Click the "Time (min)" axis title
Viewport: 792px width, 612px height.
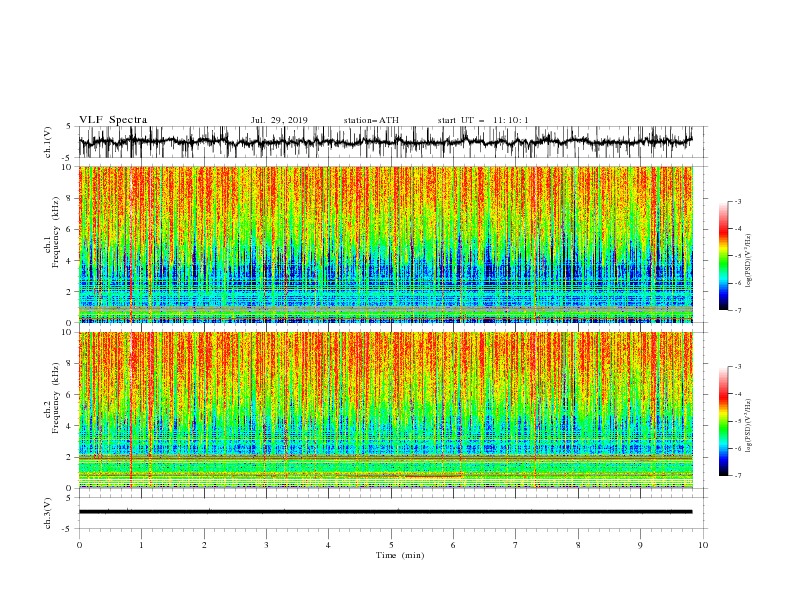400,555
